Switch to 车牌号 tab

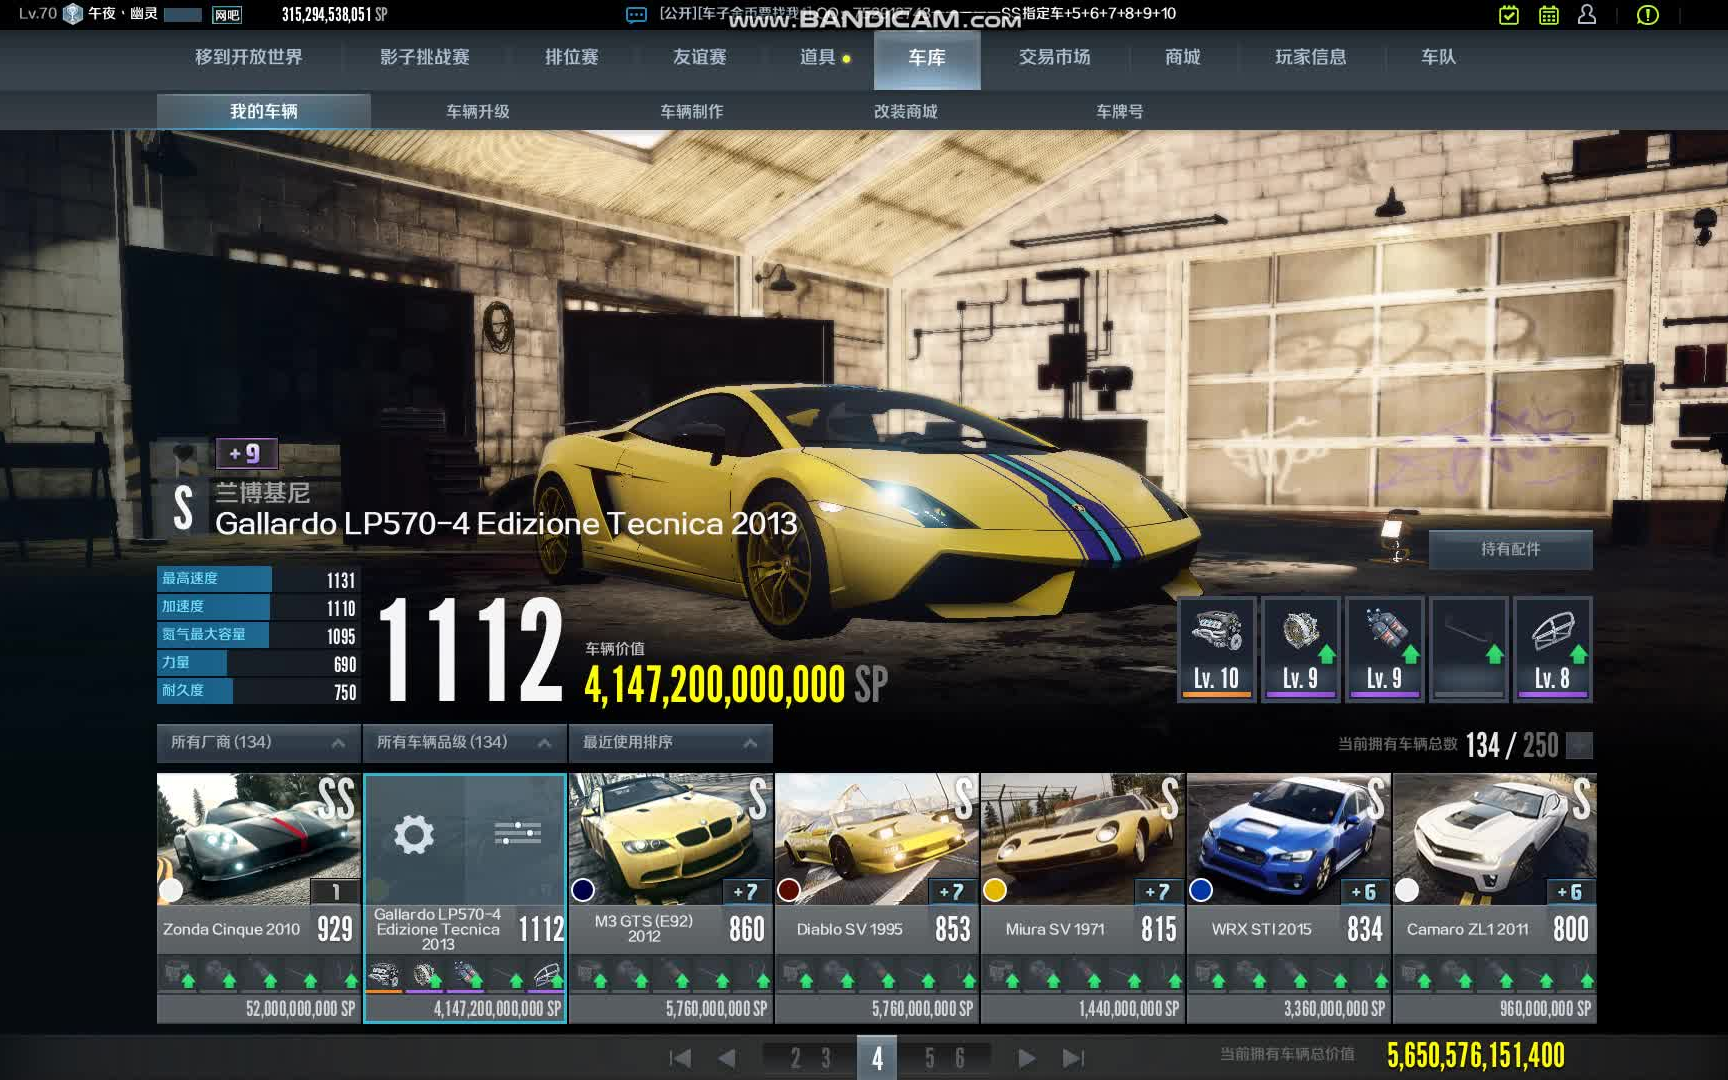pos(1120,111)
